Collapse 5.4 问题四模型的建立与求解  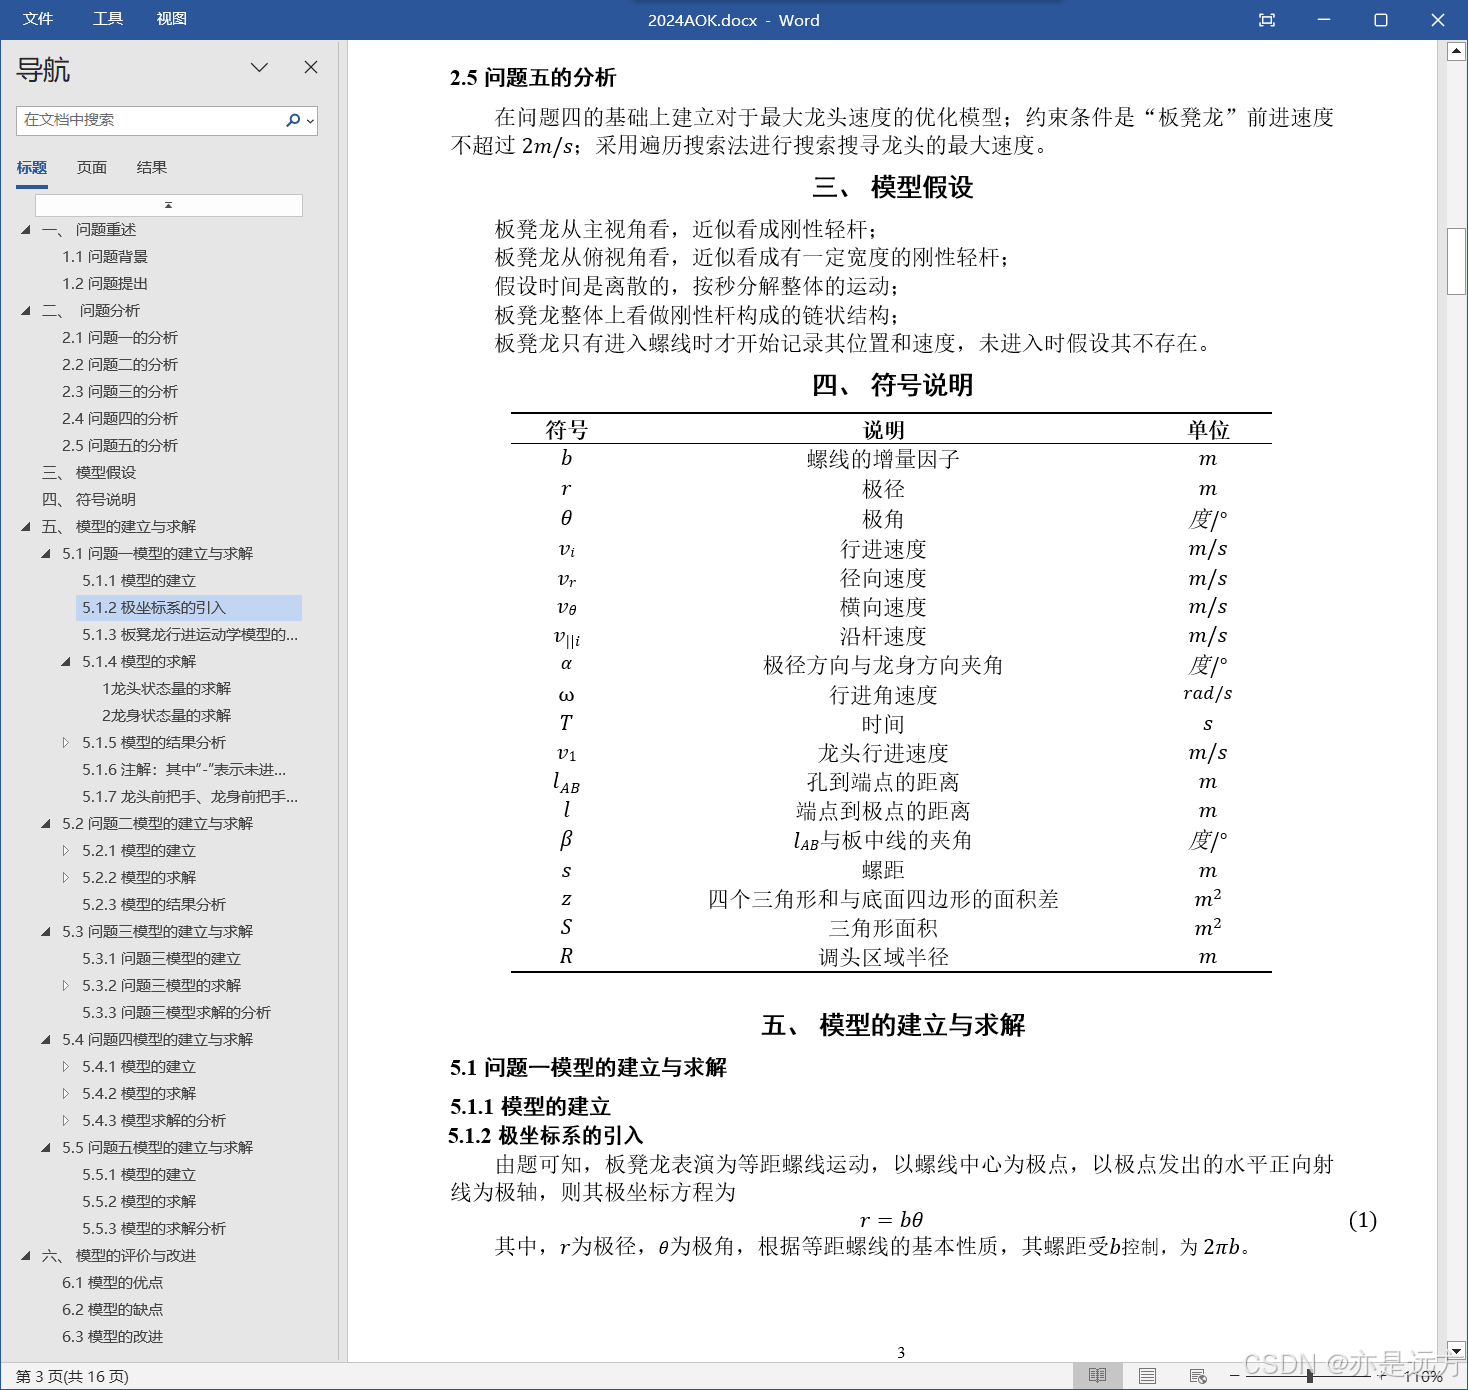(46, 1040)
